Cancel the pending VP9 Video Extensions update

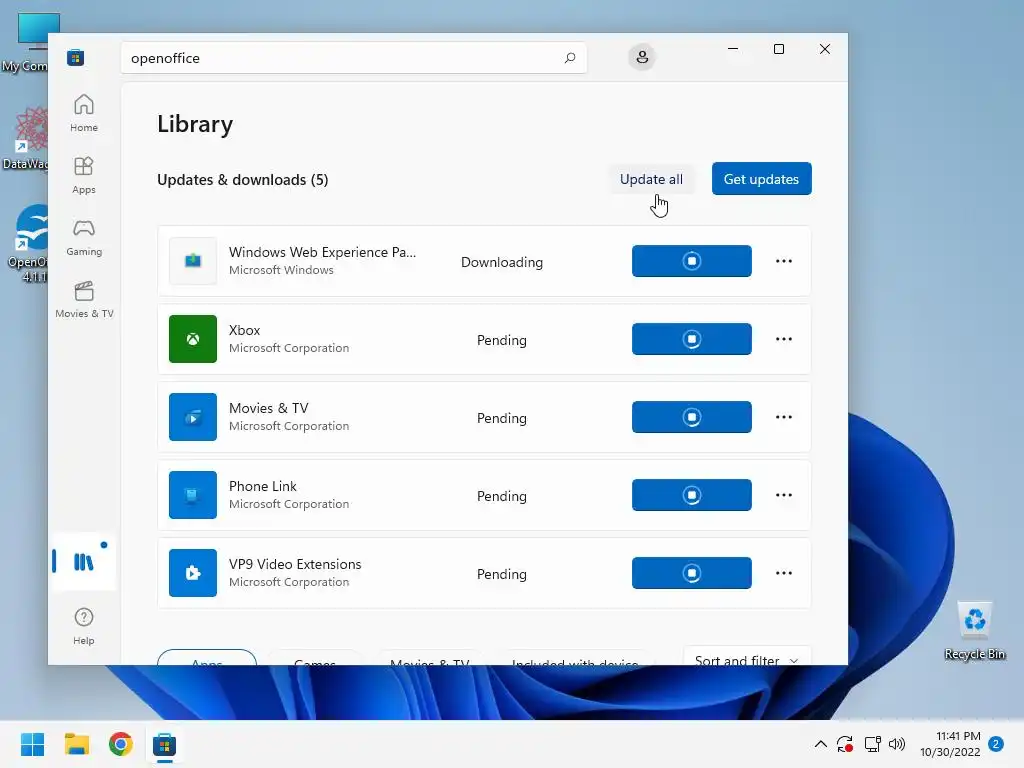tap(692, 573)
